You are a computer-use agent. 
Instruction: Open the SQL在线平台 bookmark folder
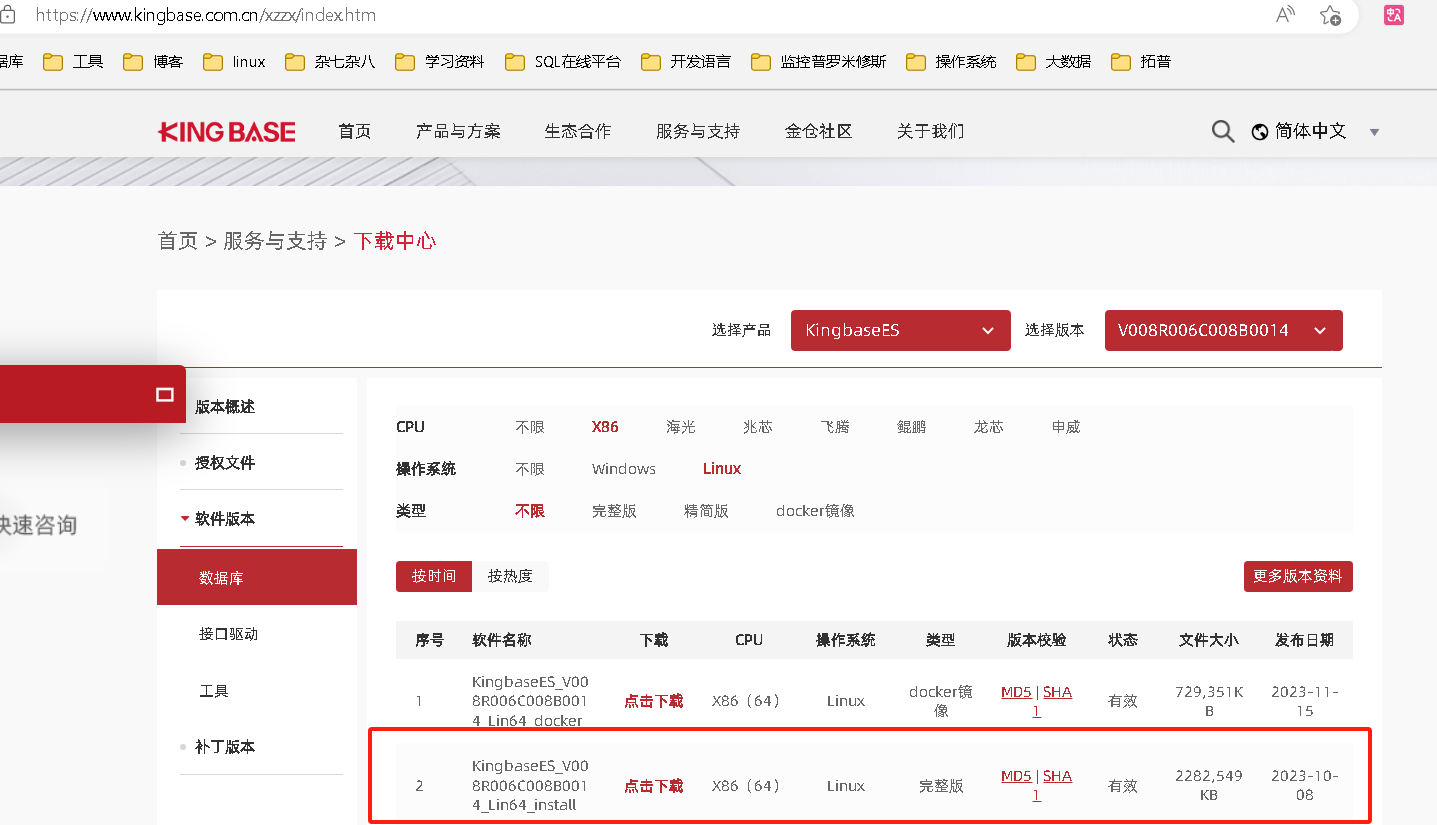pyautogui.click(x=563, y=62)
